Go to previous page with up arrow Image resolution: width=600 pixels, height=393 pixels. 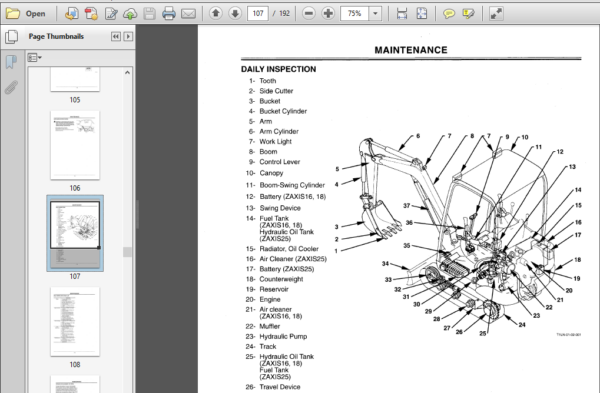click(x=216, y=14)
